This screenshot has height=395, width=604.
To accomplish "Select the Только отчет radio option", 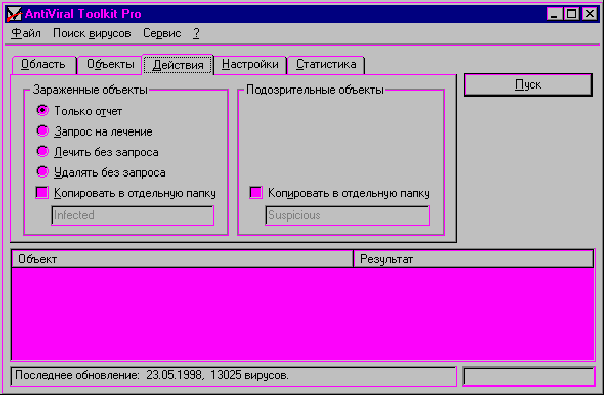I will click(x=79, y=111).
